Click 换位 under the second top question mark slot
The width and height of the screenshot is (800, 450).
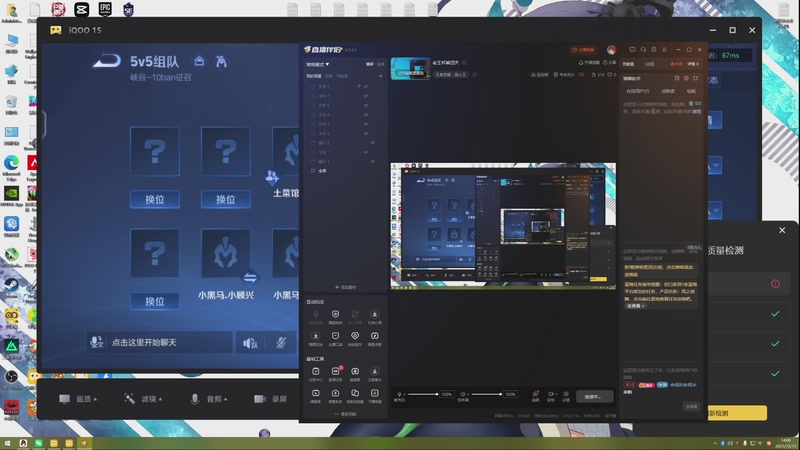[x=226, y=199]
